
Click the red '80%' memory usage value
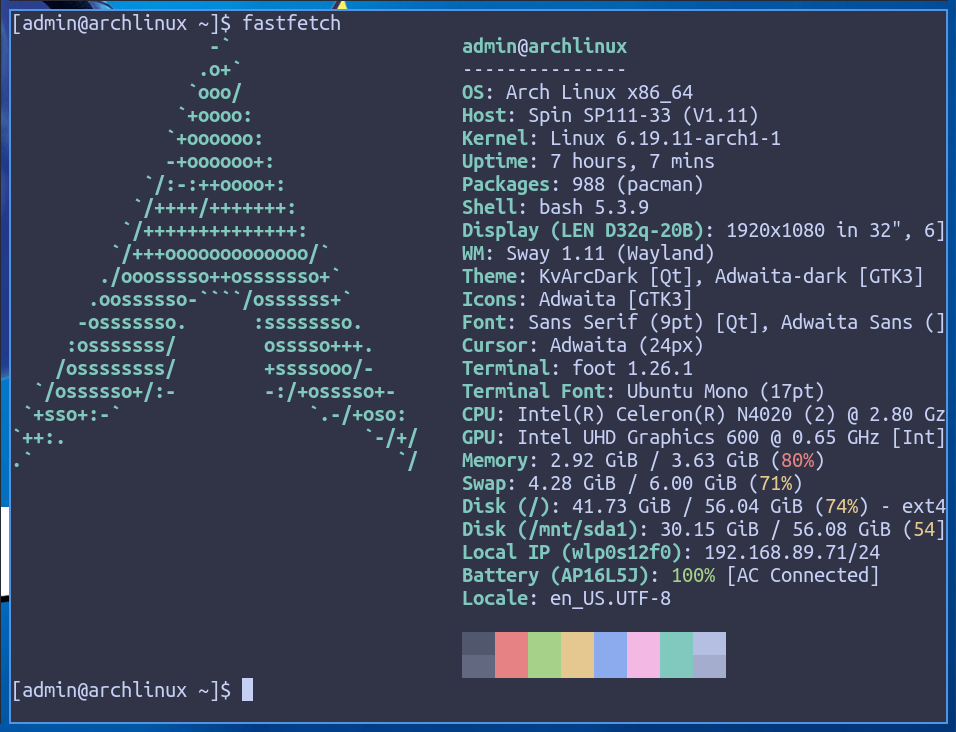coord(797,461)
